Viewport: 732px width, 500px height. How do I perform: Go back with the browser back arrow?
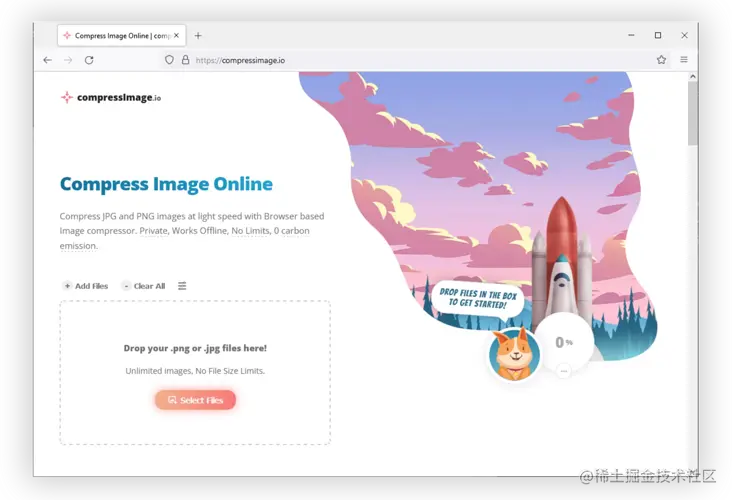48,60
